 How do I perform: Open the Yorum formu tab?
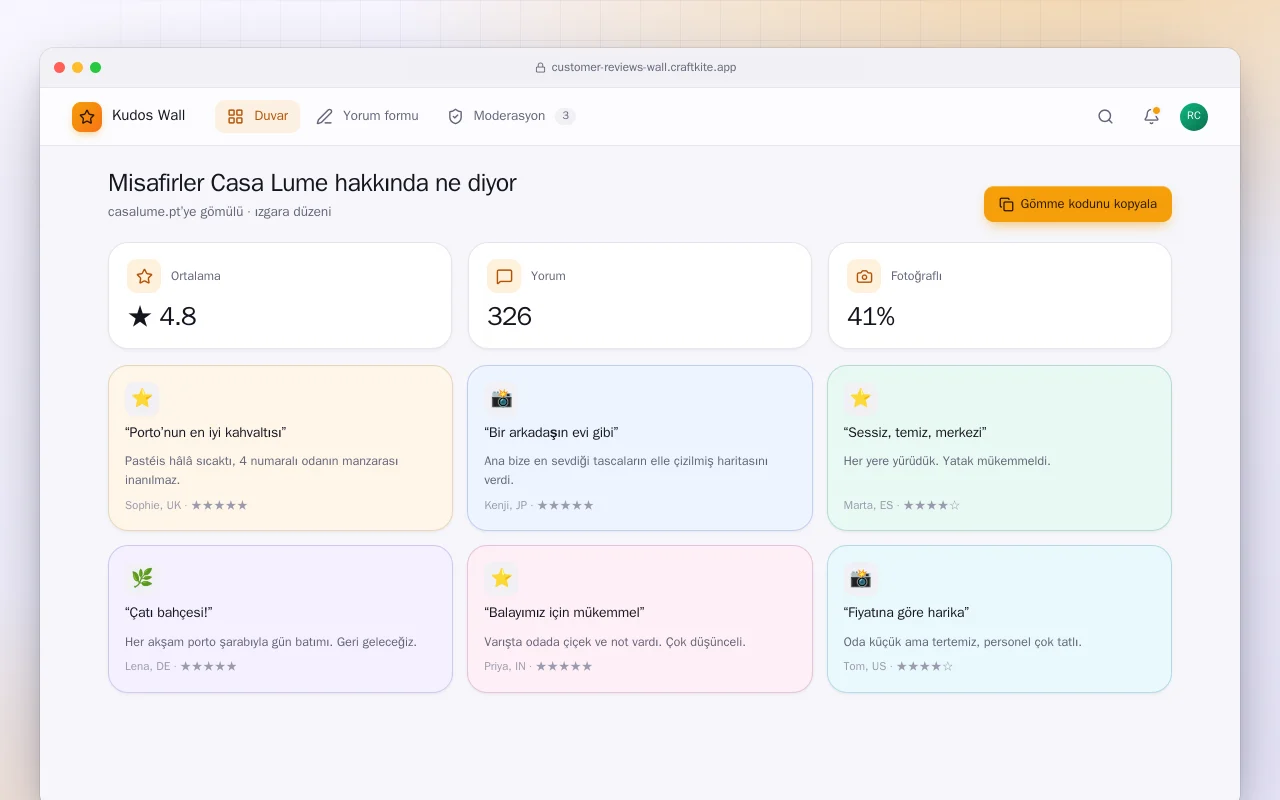pos(367,116)
